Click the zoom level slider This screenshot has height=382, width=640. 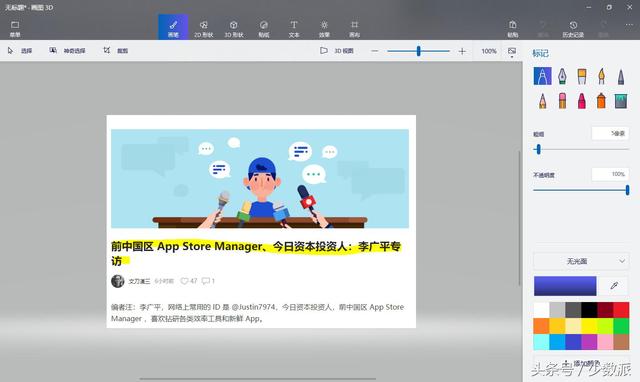[418, 51]
